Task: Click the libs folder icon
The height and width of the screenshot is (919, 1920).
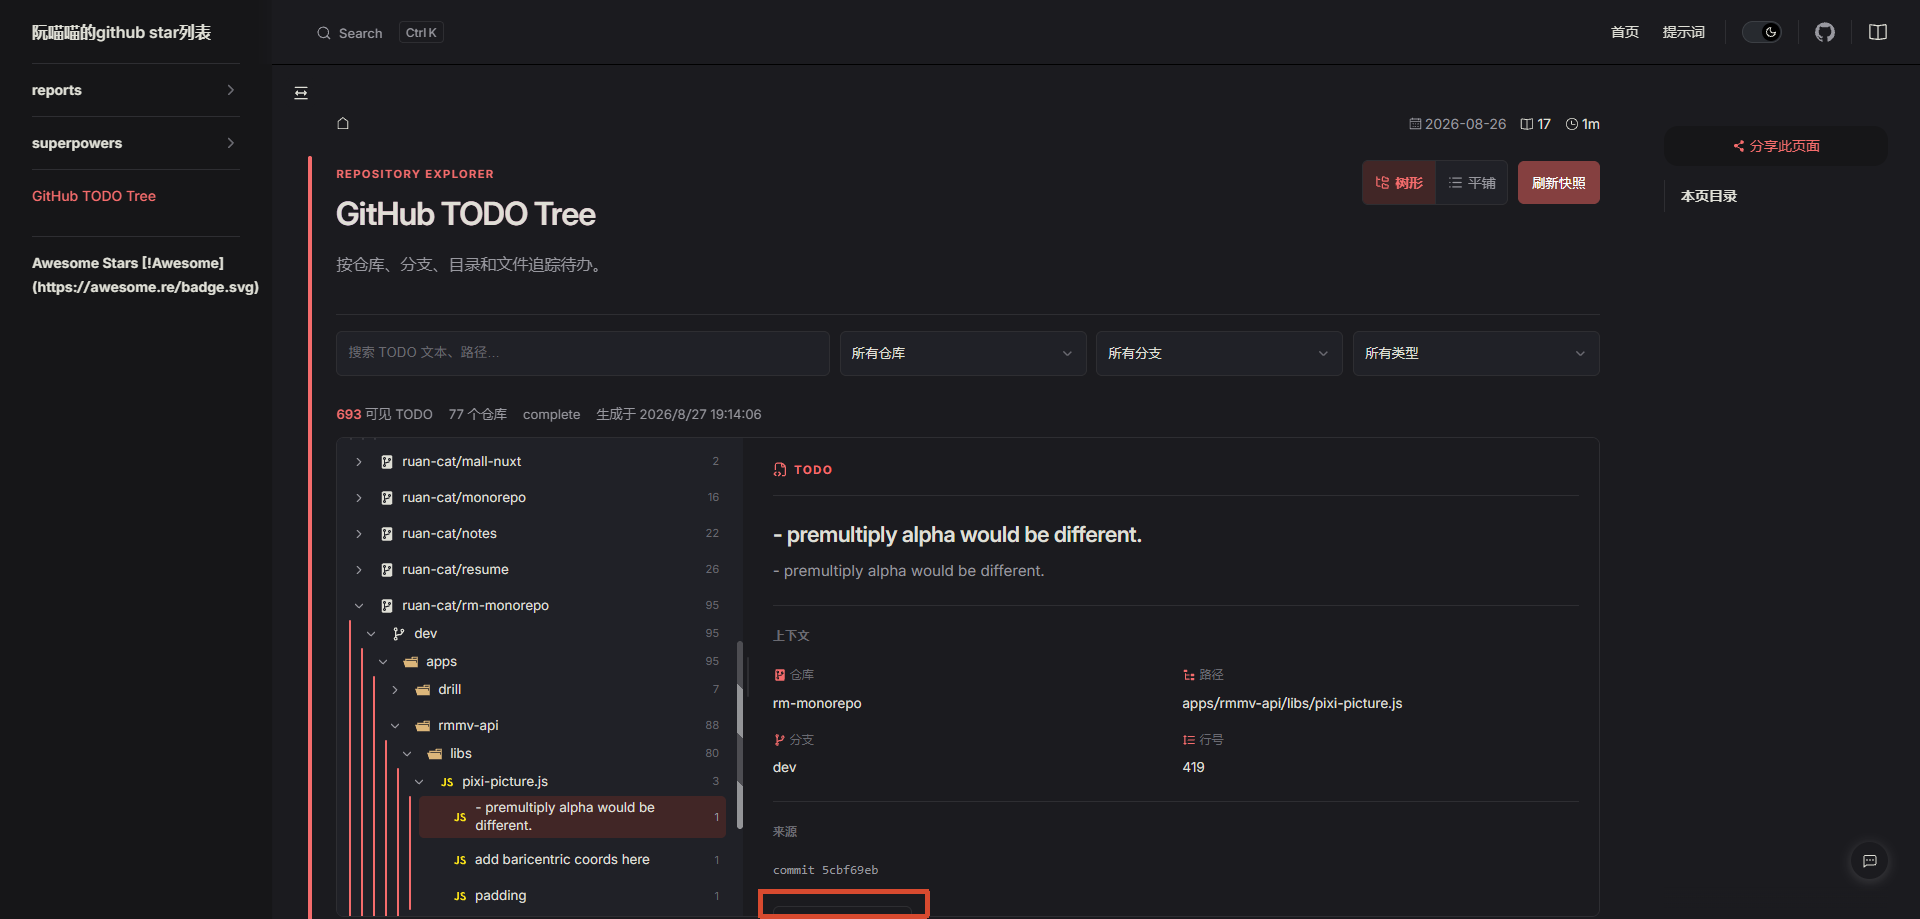Action: (435, 754)
